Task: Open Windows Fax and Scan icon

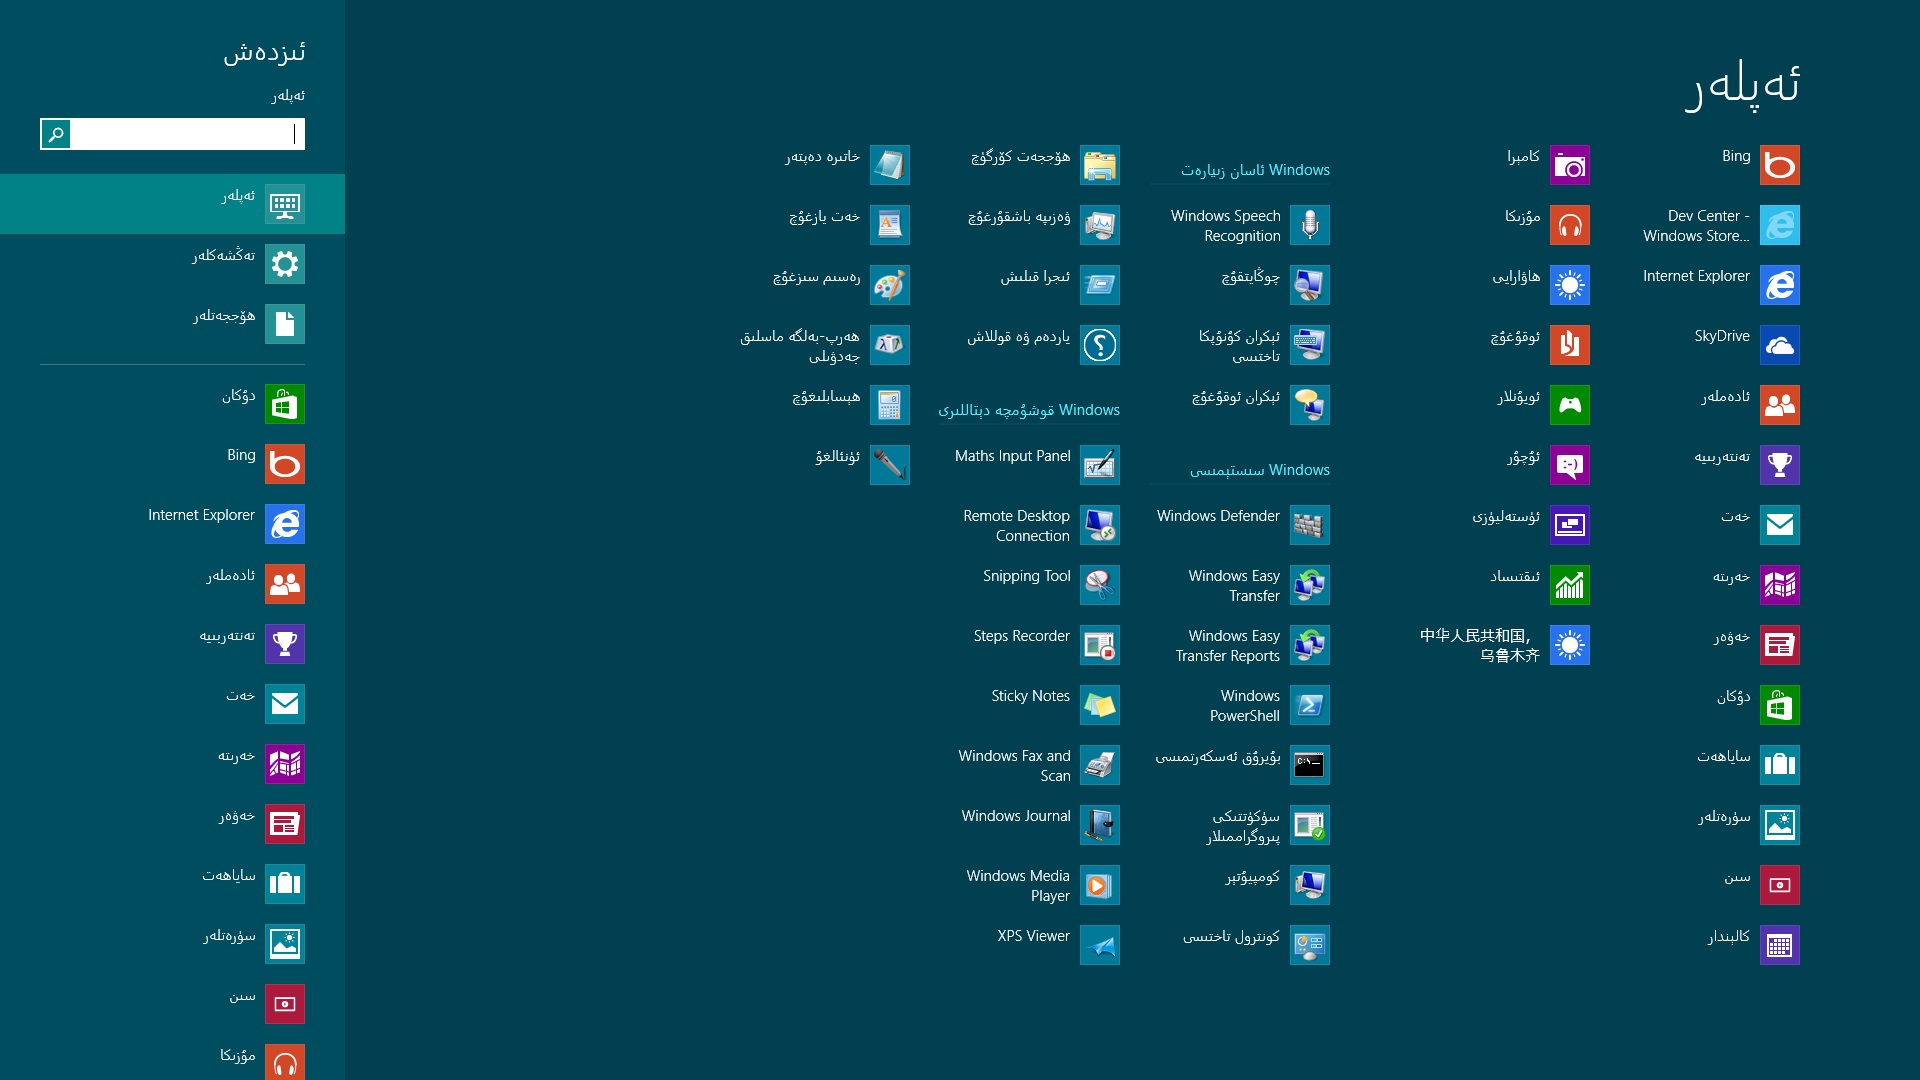Action: pos(1100,765)
